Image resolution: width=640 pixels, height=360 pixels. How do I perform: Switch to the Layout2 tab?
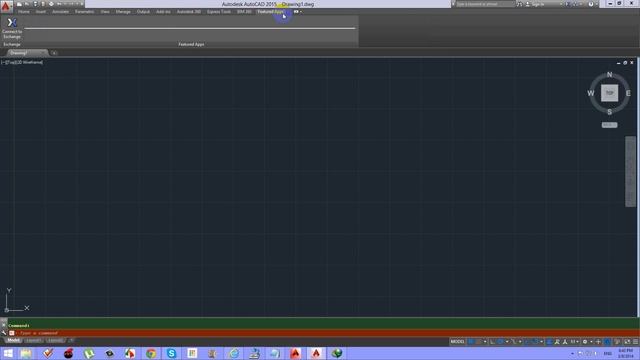tap(55, 340)
